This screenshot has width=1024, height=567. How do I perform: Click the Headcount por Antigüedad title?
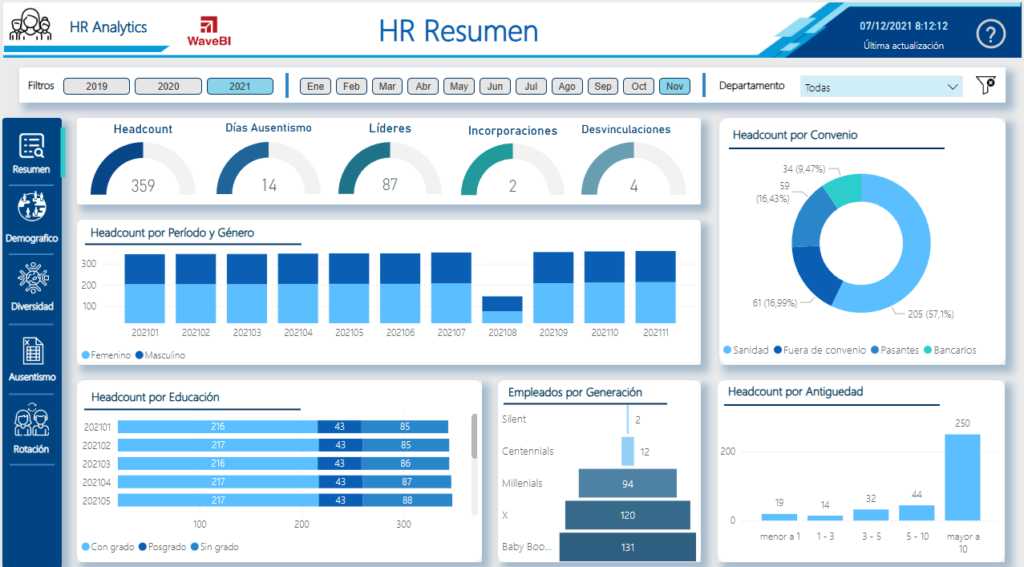point(795,392)
